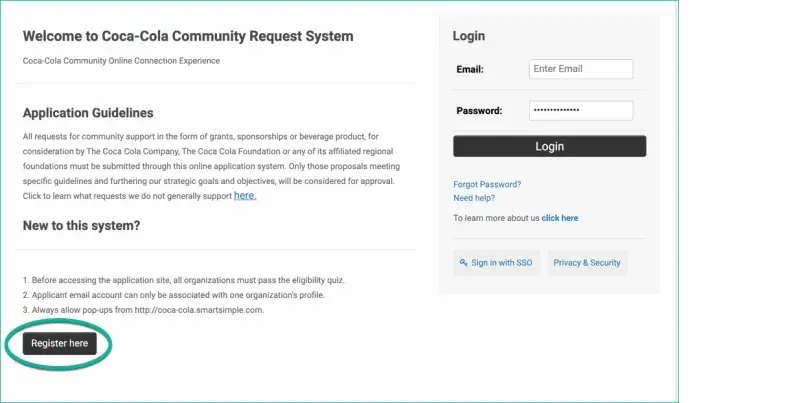Open Privacy & Security
This screenshot has height=403, width=800.
[x=587, y=263]
